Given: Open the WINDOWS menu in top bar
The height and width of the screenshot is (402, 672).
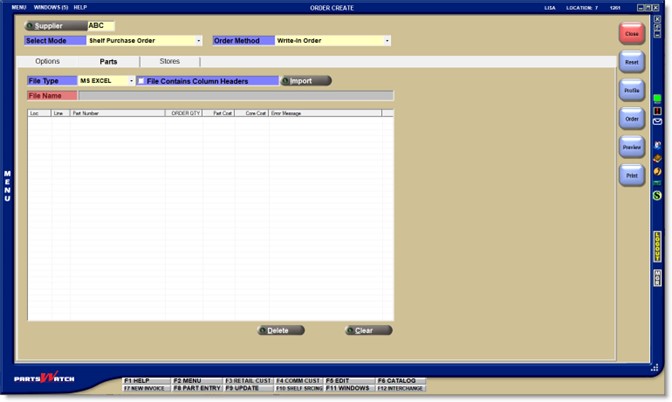Looking at the screenshot, I should coord(48,7).
